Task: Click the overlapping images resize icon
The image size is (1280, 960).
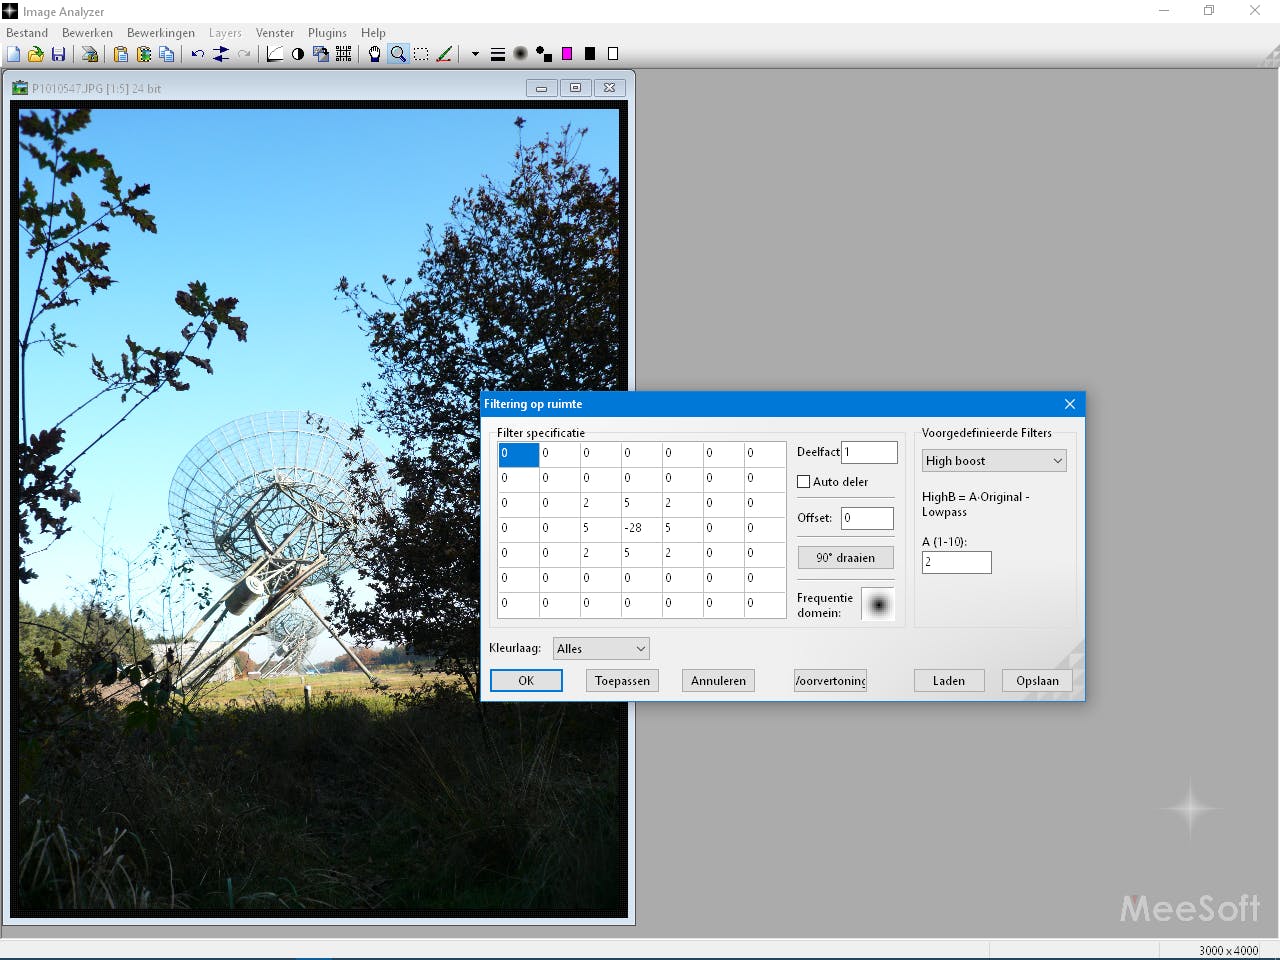Action: (321, 54)
